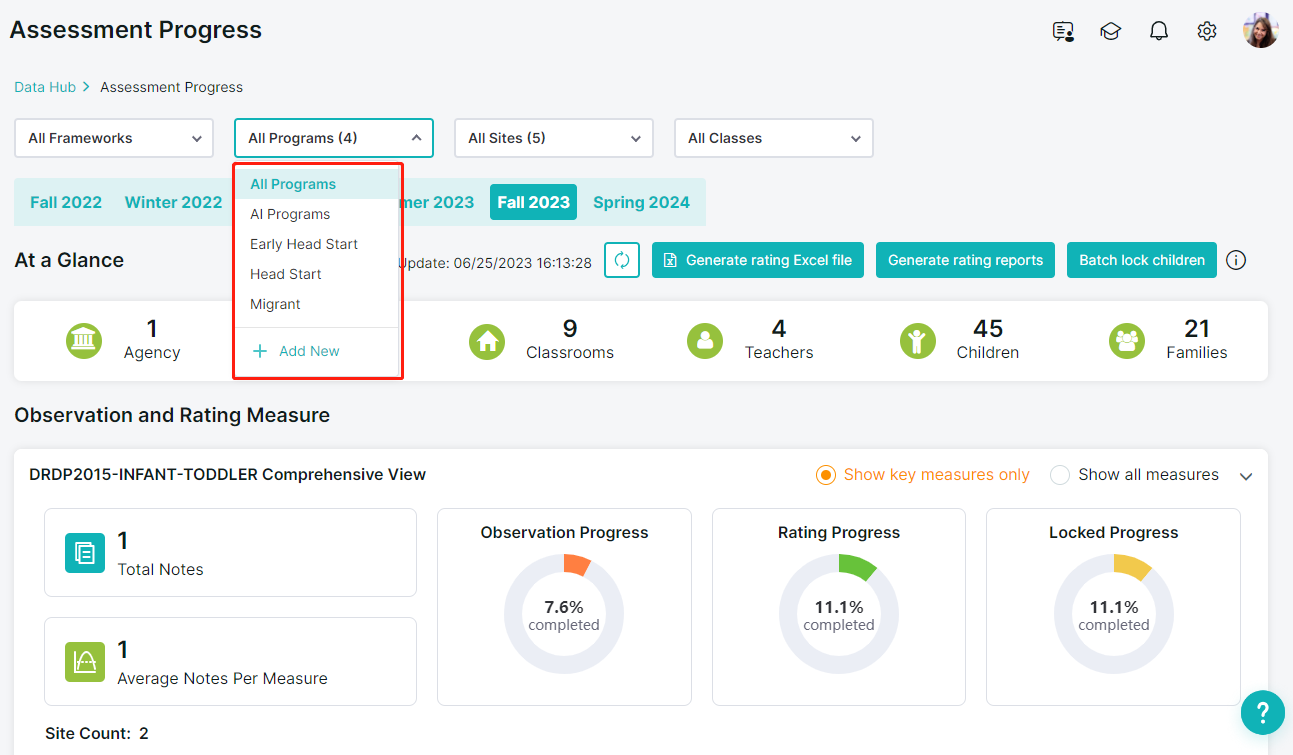Expand the All Frameworks dropdown
Image resolution: width=1293 pixels, height=755 pixels.
click(114, 138)
